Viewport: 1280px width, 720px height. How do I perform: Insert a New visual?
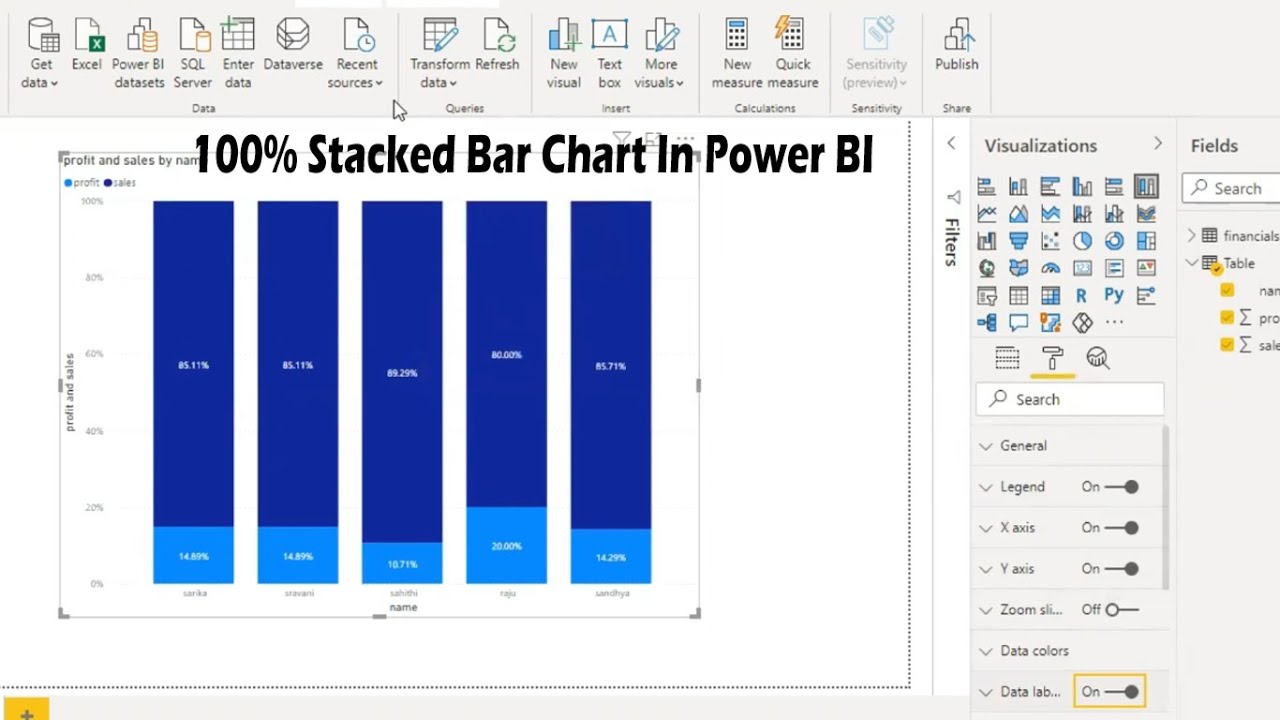(564, 54)
